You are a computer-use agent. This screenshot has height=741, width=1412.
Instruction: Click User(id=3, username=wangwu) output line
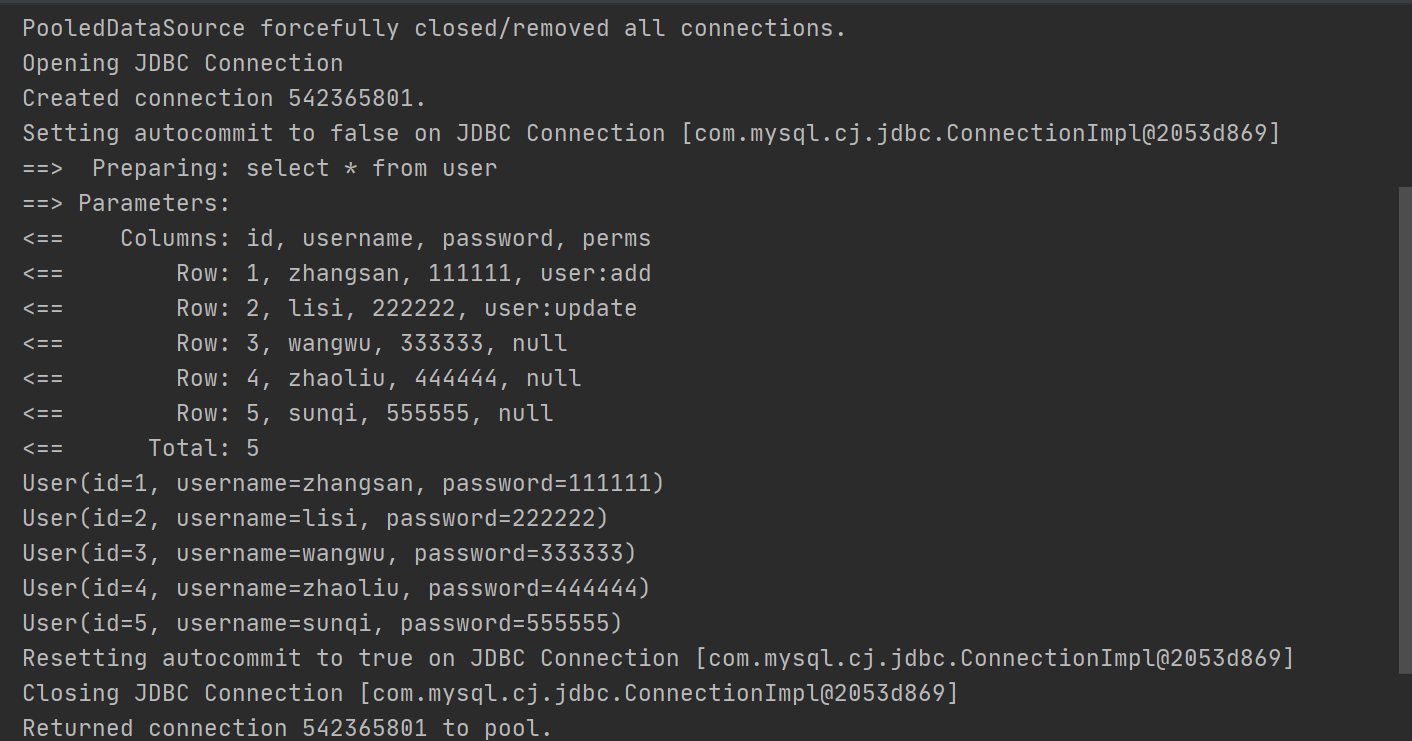coord(330,553)
